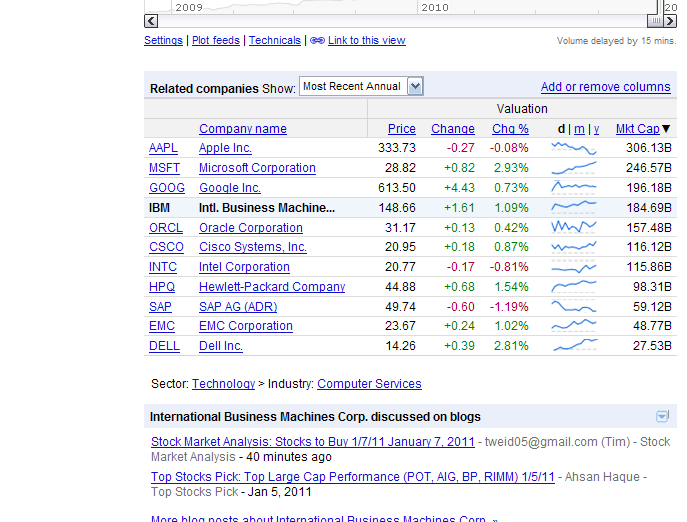The height and width of the screenshot is (522, 687).
Task: Click the chart timeline left scroll arrow
Action: click(150, 20)
